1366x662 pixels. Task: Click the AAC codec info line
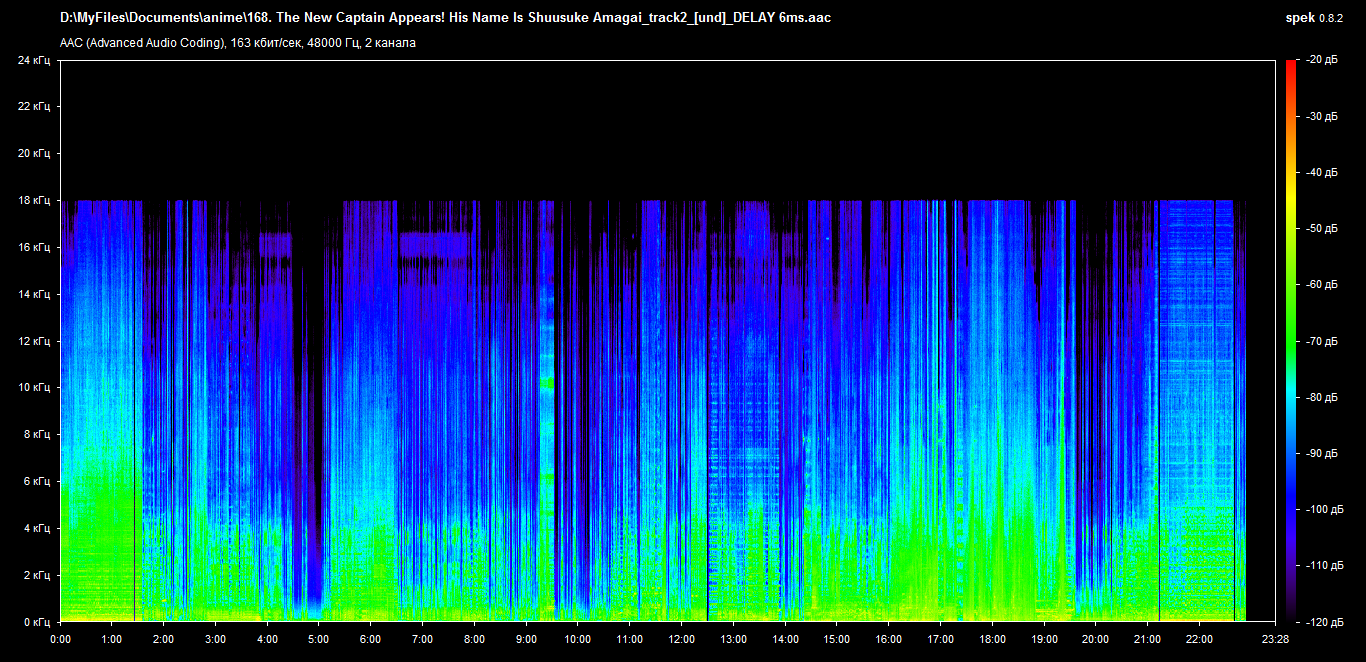(238, 43)
